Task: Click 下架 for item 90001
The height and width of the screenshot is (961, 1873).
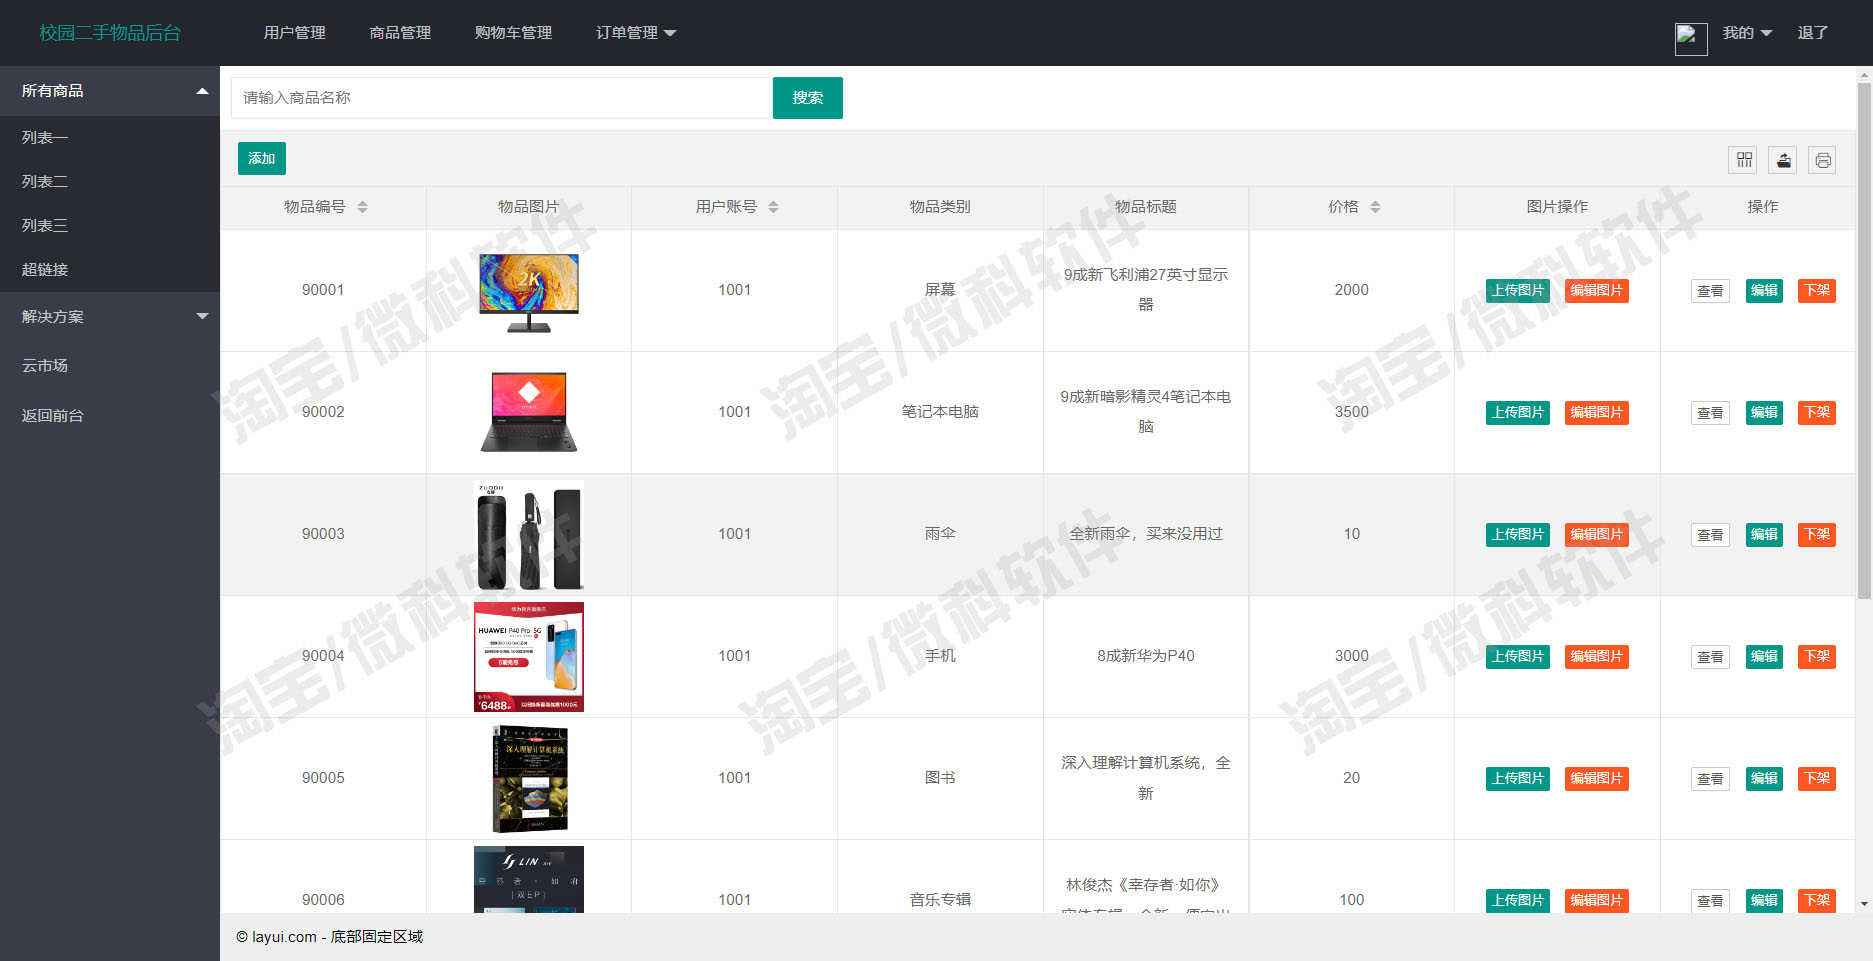Action: click(x=1817, y=291)
